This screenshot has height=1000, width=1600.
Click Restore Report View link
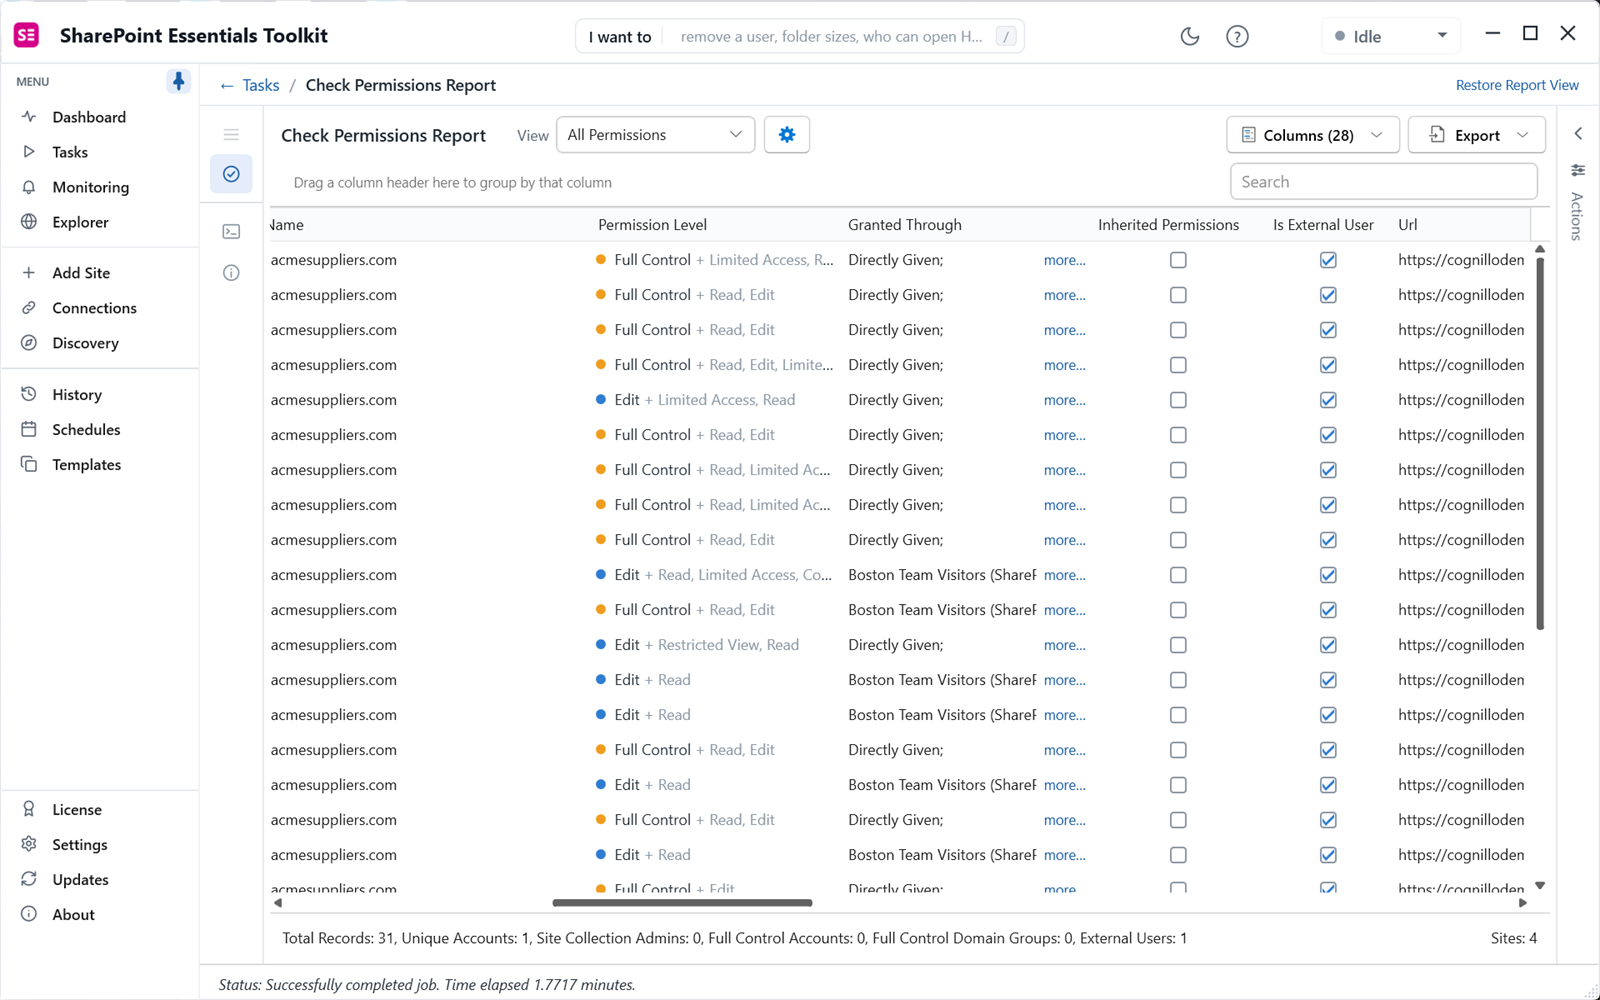tap(1517, 85)
